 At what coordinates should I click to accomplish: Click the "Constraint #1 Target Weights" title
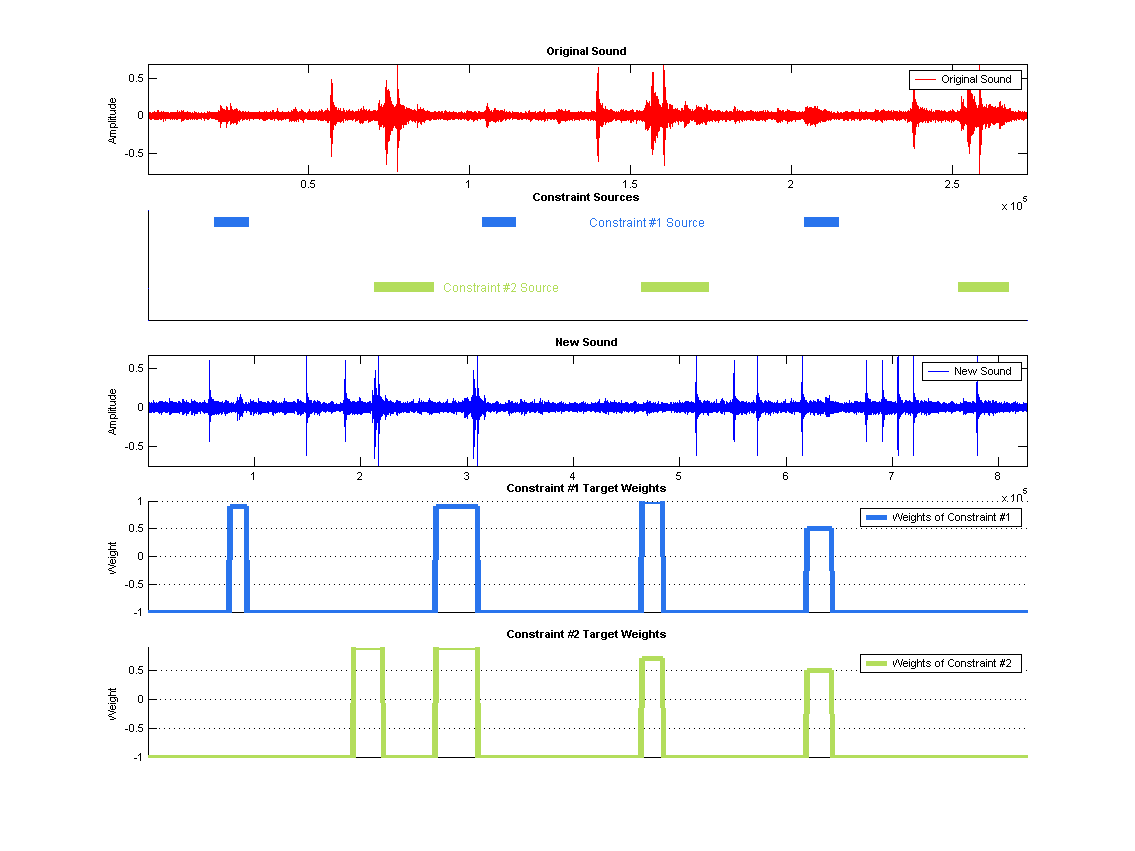click(586, 488)
